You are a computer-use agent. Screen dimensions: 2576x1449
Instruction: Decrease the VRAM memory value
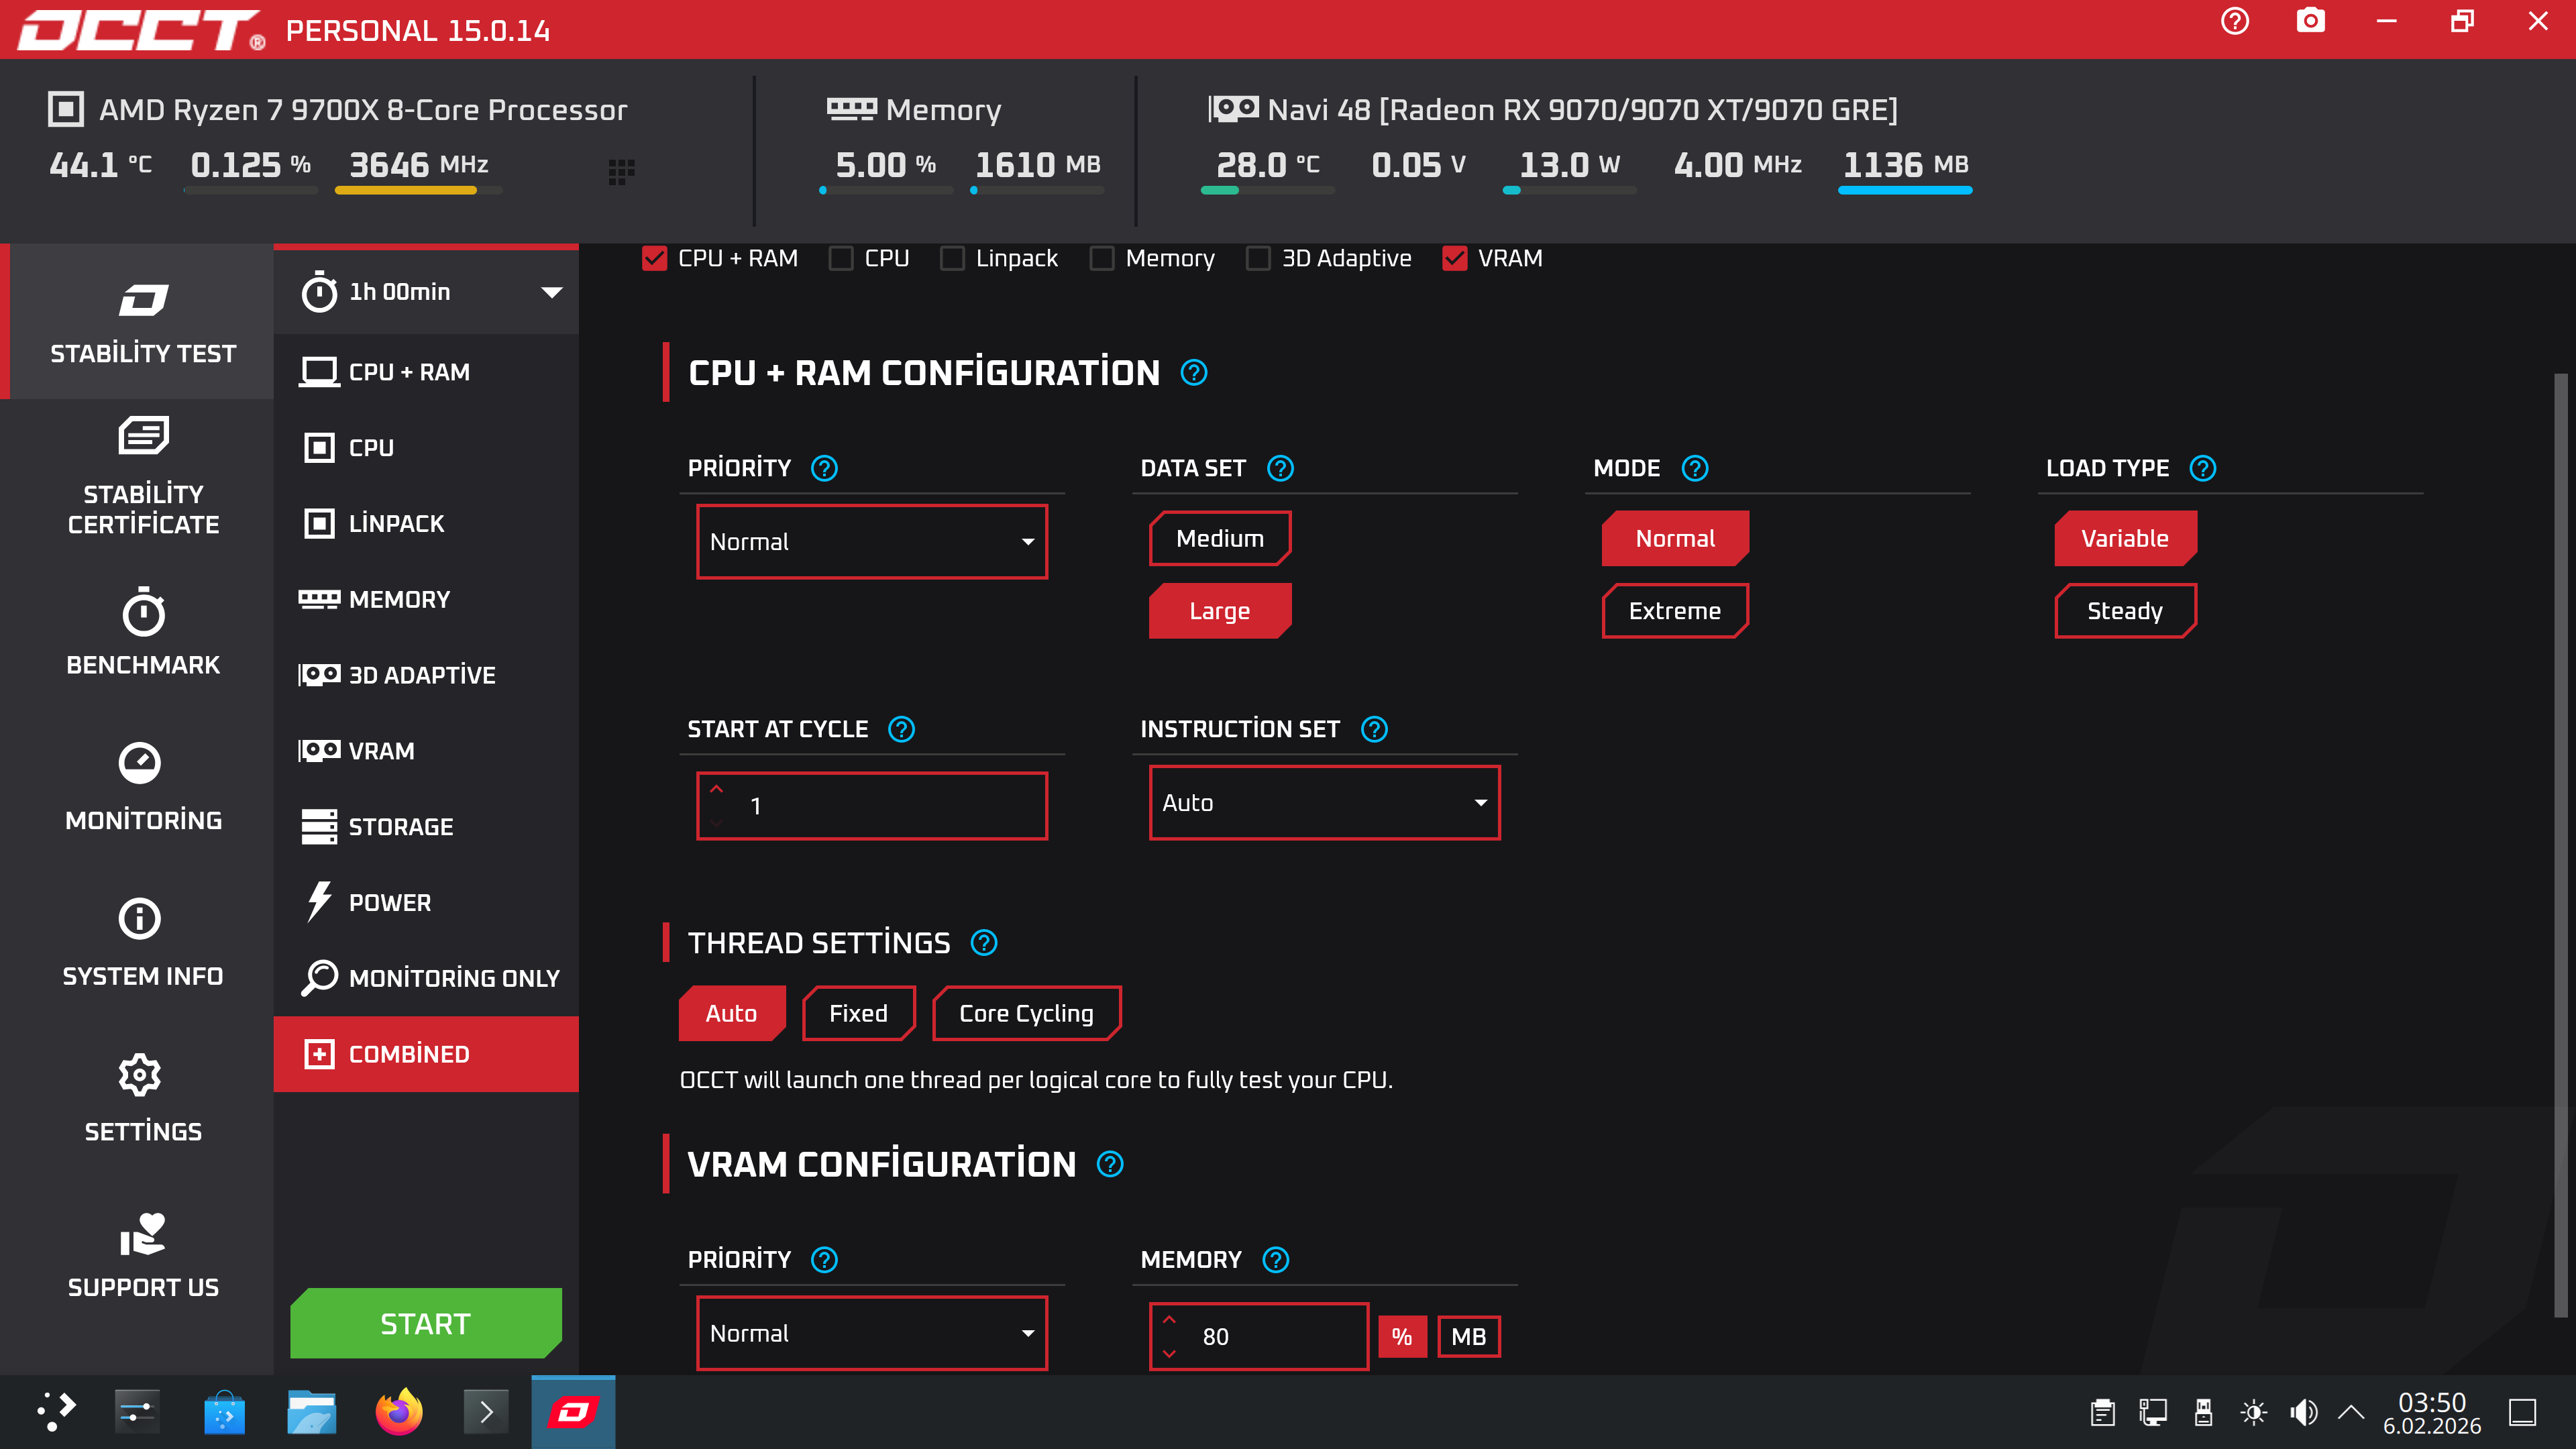coord(1169,1354)
